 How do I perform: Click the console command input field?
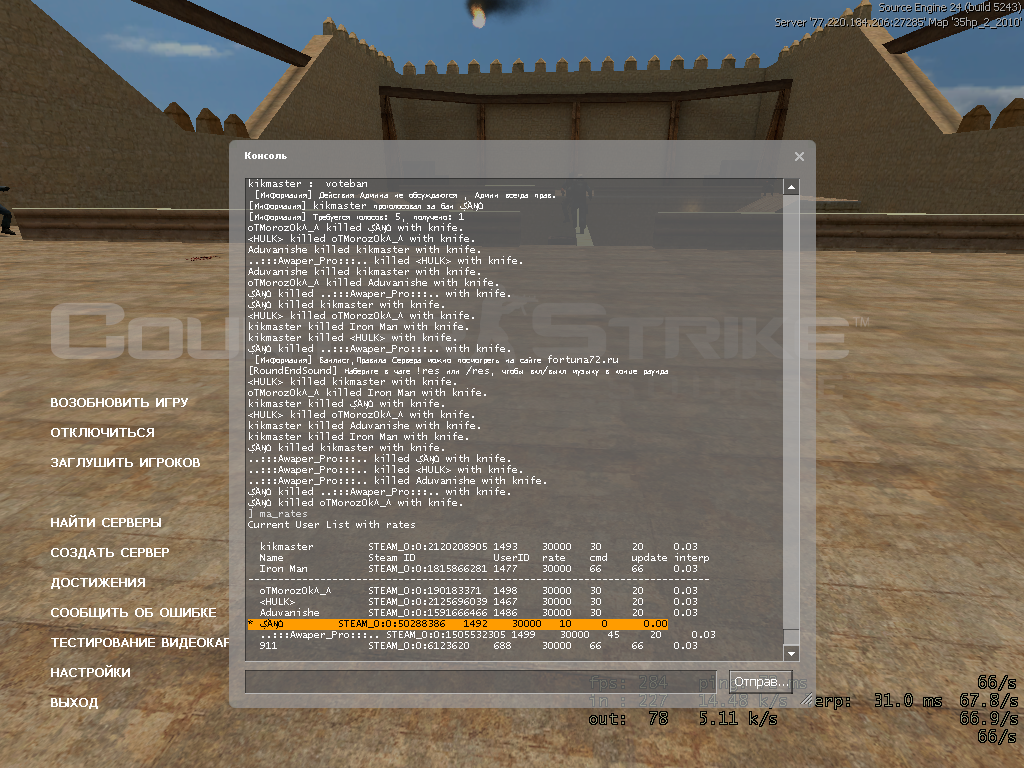pos(481,682)
